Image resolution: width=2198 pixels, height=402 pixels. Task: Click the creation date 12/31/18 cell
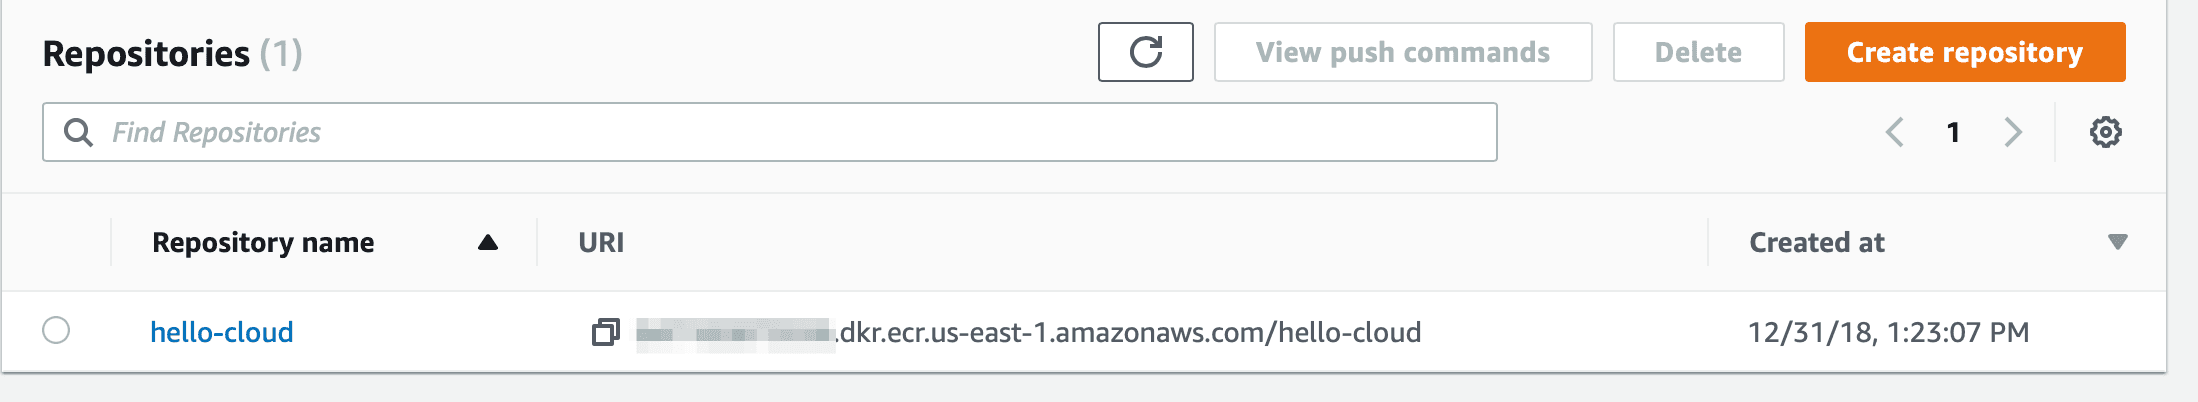[1888, 332]
